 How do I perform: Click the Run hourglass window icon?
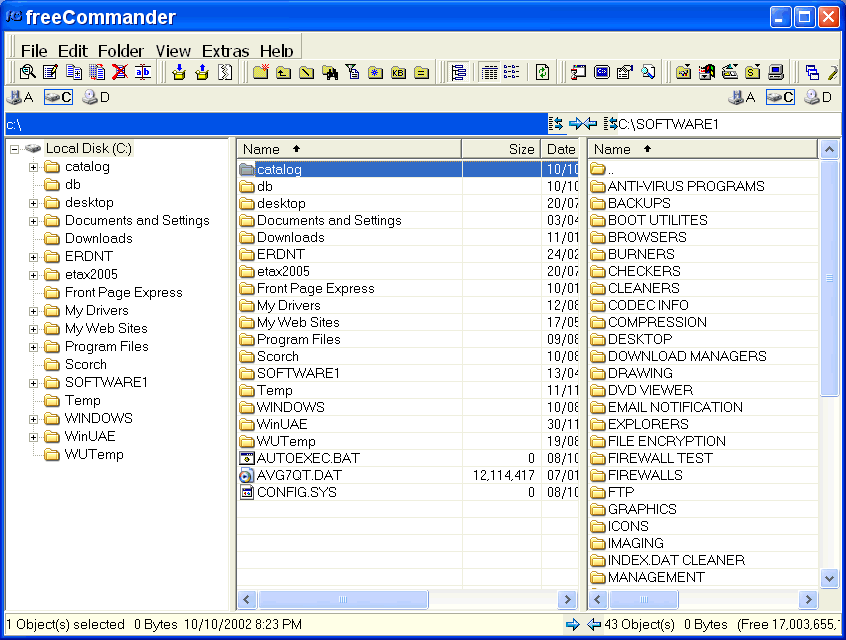click(578, 72)
